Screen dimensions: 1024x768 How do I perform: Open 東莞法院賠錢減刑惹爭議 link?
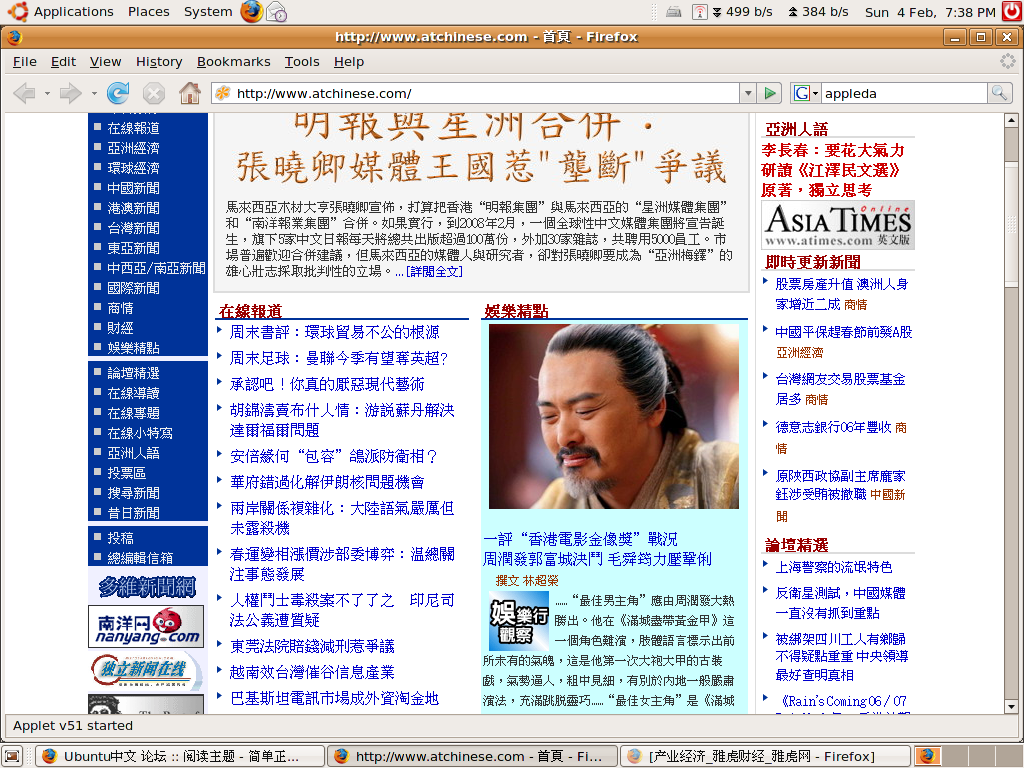312,647
